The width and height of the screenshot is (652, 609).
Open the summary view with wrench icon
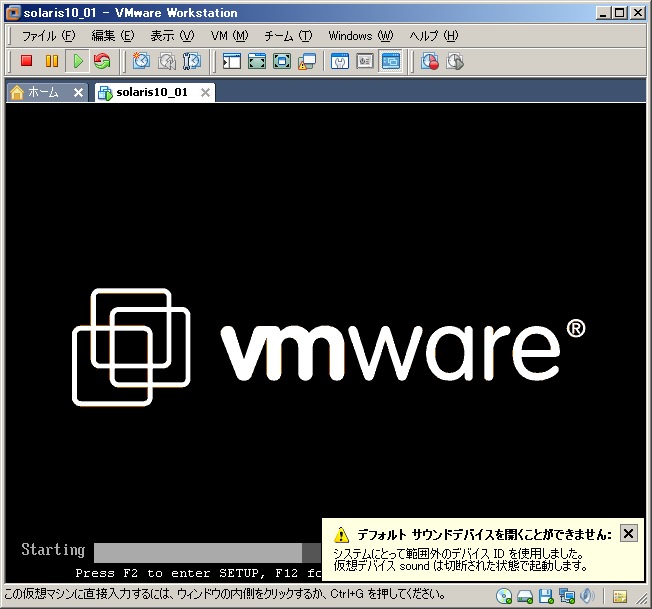point(340,61)
